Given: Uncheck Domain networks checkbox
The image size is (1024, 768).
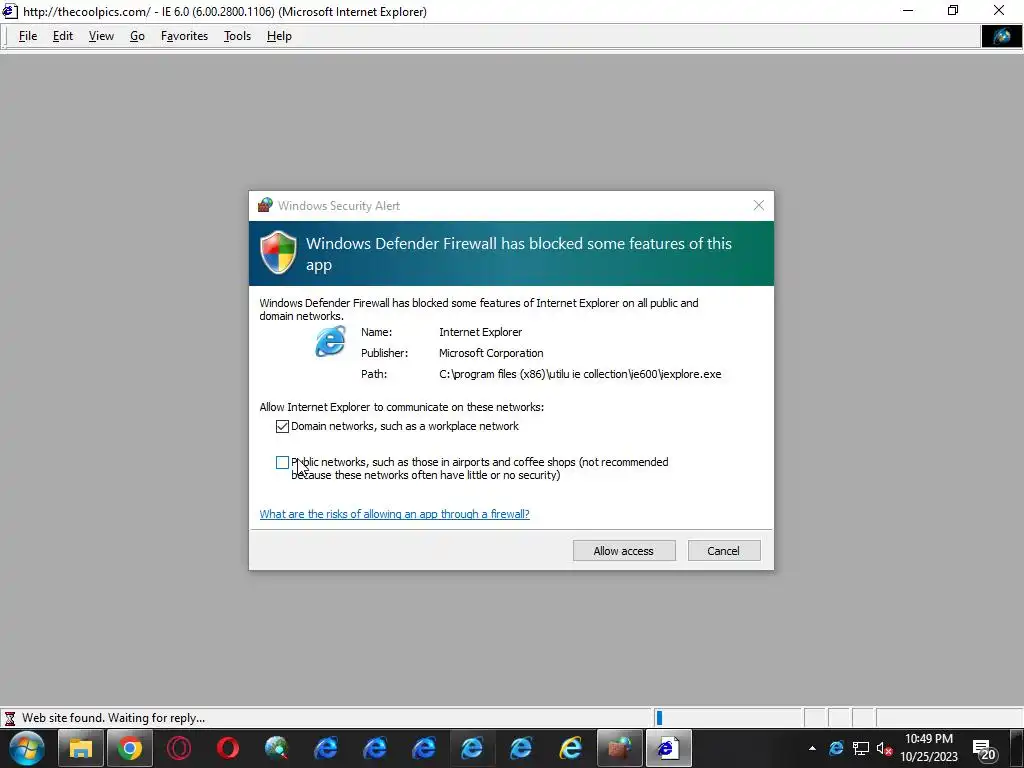Looking at the screenshot, I should 282,426.
